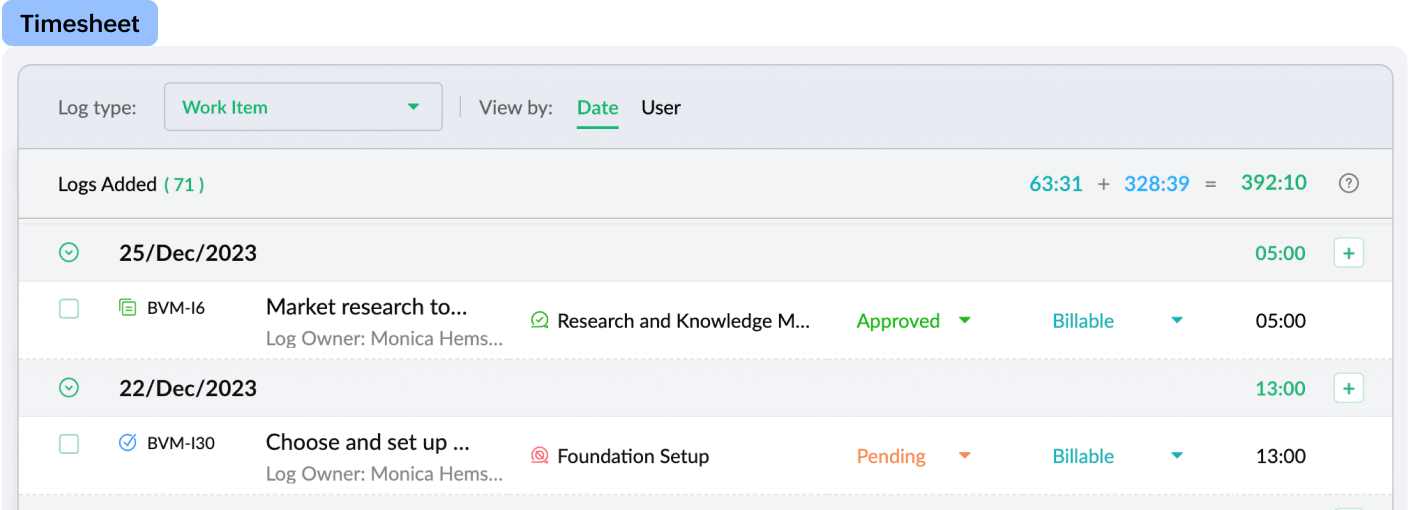Image resolution: width=1408 pixels, height=510 pixels.
Task: Open the Market research work item title
Action: pyautogui.click(x=366, y=307)
